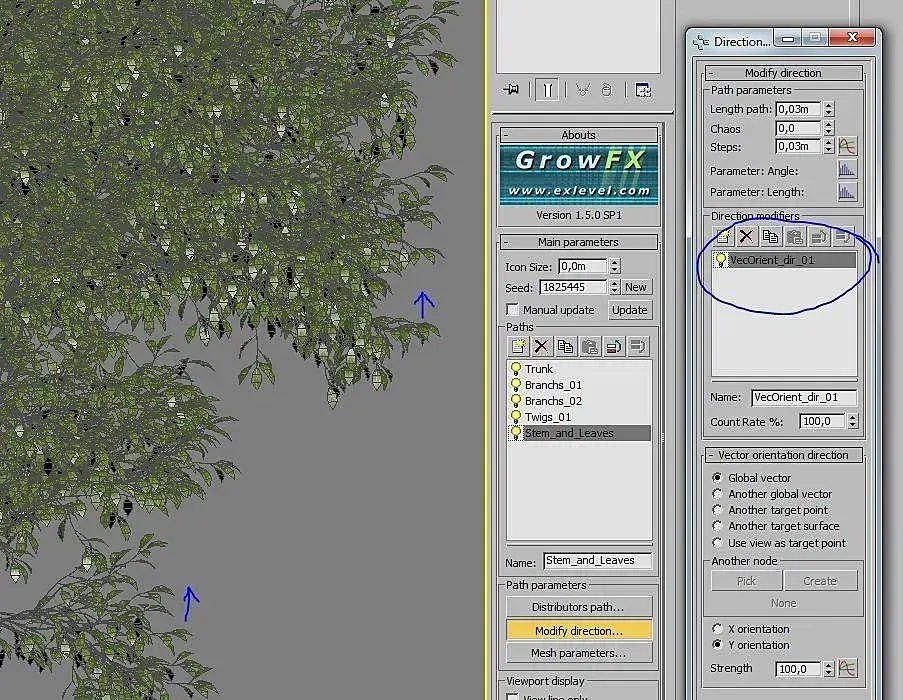Click Length path spinner
Viewport: 903px width, 700px height.
829,109
